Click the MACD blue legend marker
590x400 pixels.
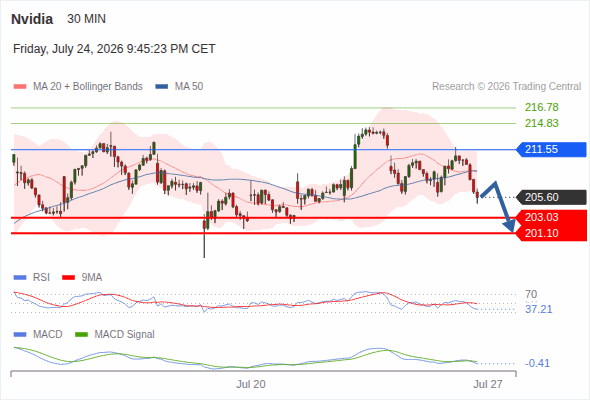tap(20, 334)
